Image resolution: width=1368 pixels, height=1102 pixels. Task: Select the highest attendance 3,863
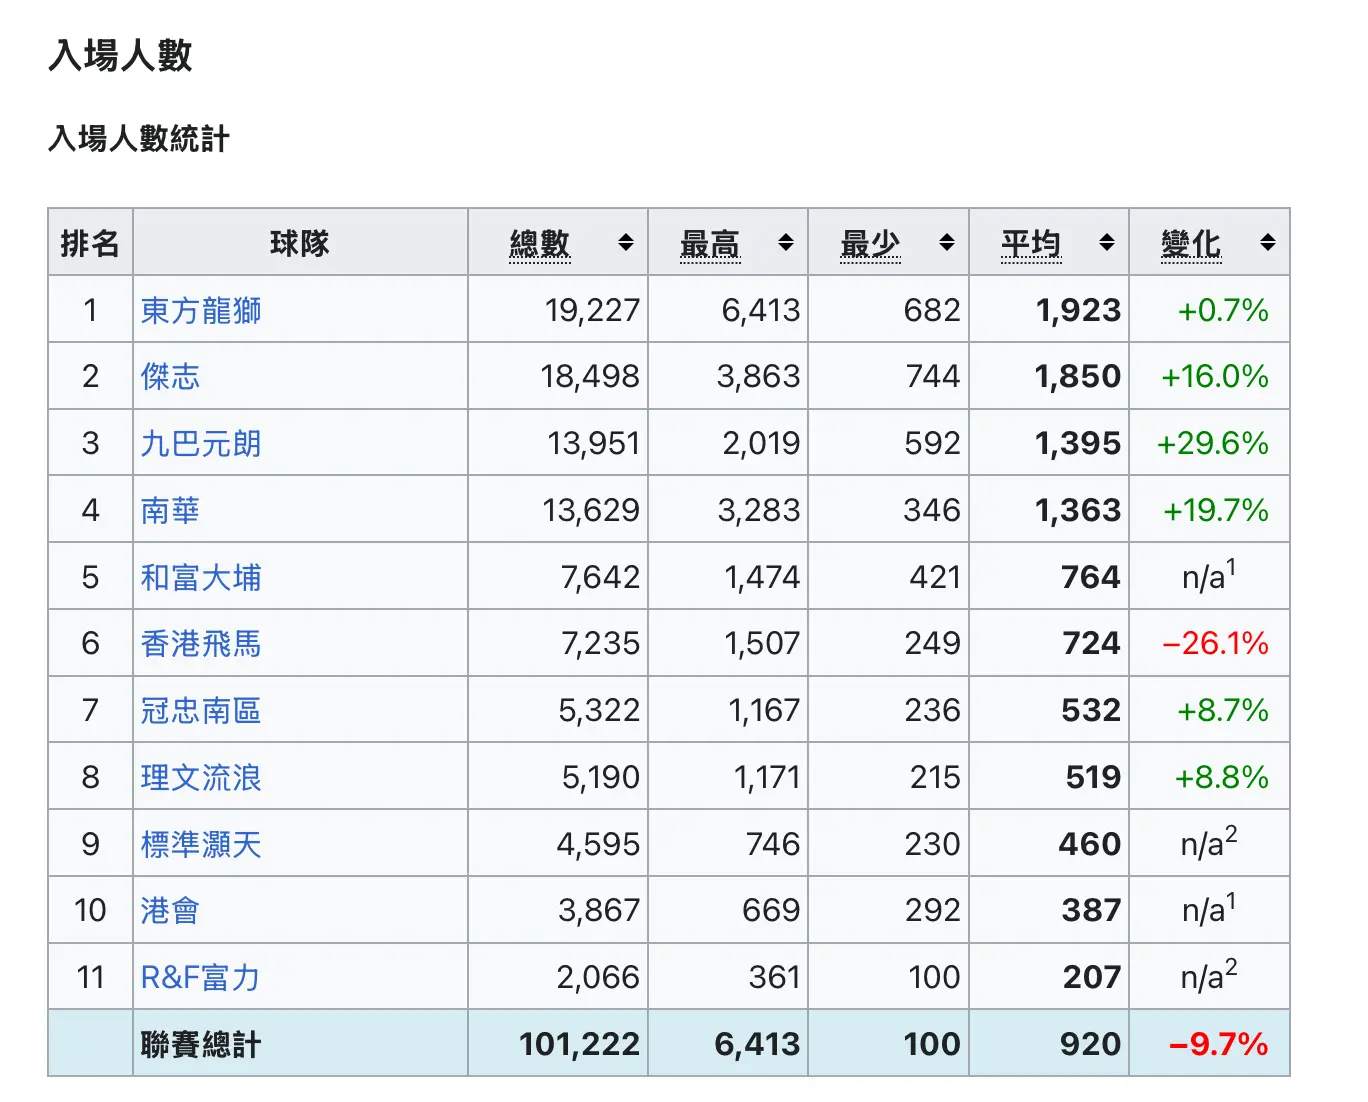point(758,376)
